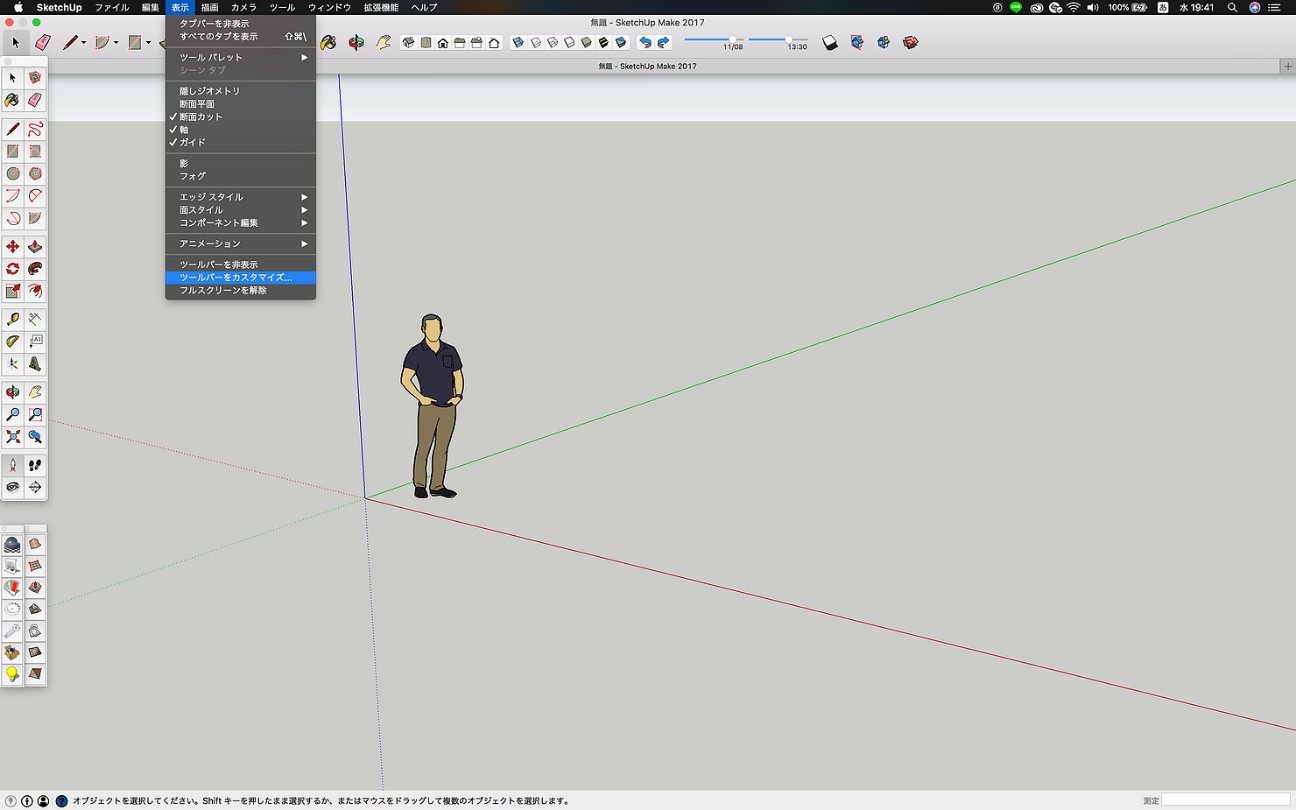This screenshot has width=1296, height=810.
Task: Uncheck the ガイド menu option
Action: coord(240,143)
